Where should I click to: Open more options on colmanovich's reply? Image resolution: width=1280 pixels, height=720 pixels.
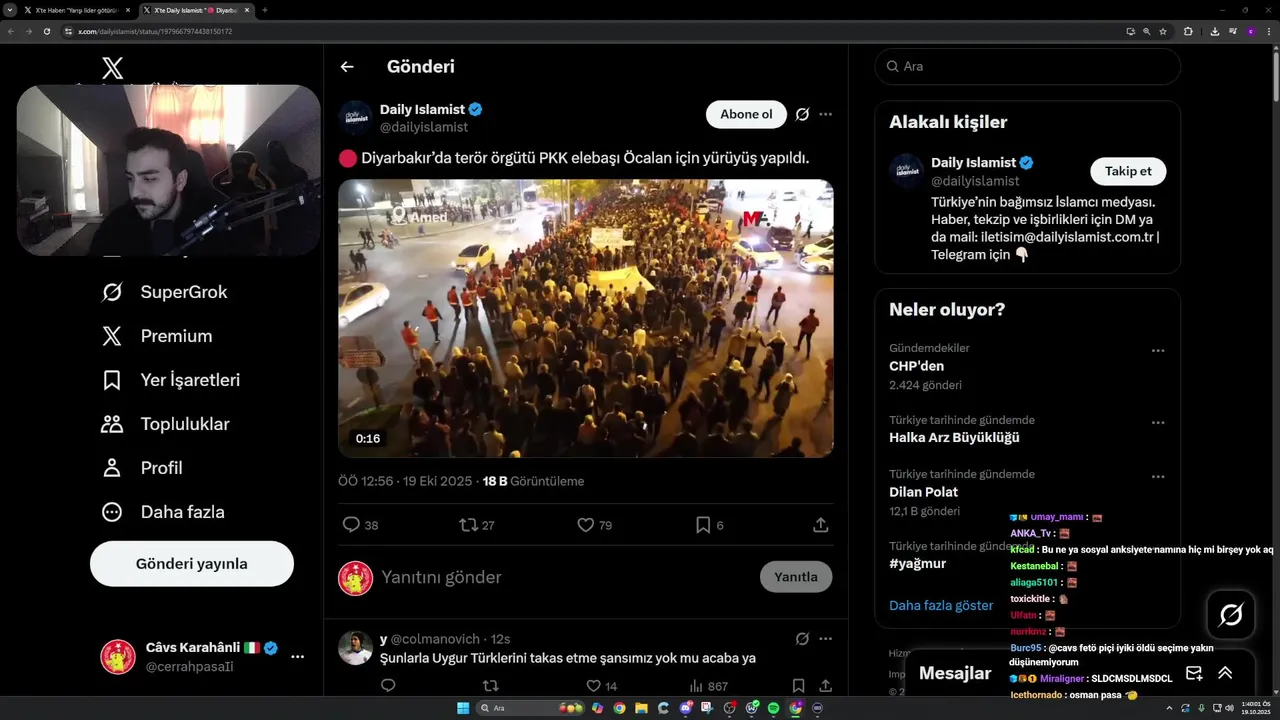pyautogui.click(x=825, y=638)
